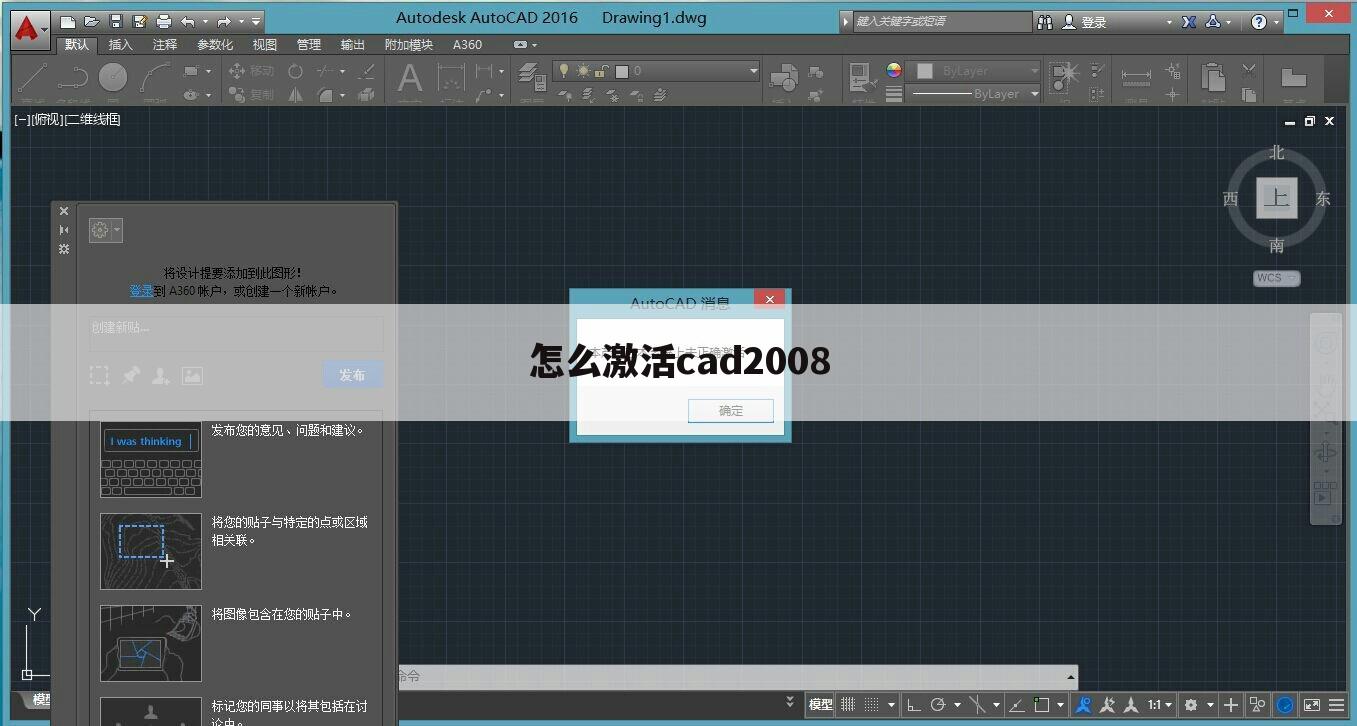Open Autodesk Exchange X icon
The image size is (1357, 726).
(x=1189, y=21)
